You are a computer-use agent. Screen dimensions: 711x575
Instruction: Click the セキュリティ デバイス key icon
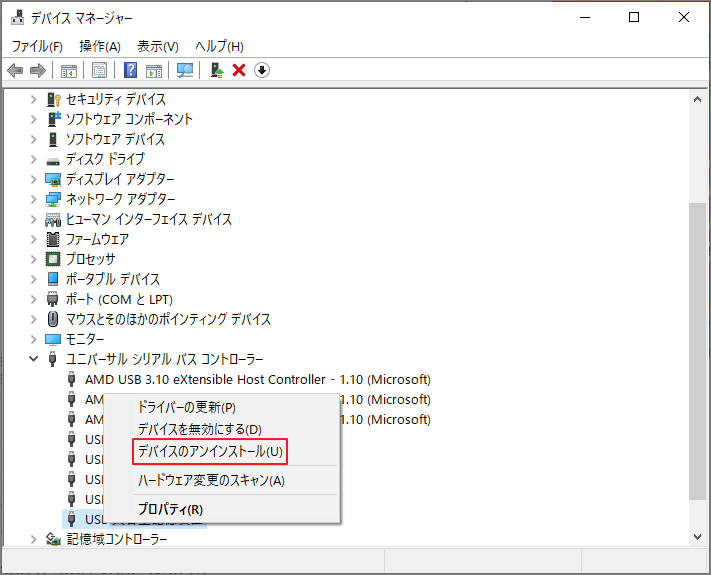54,99
